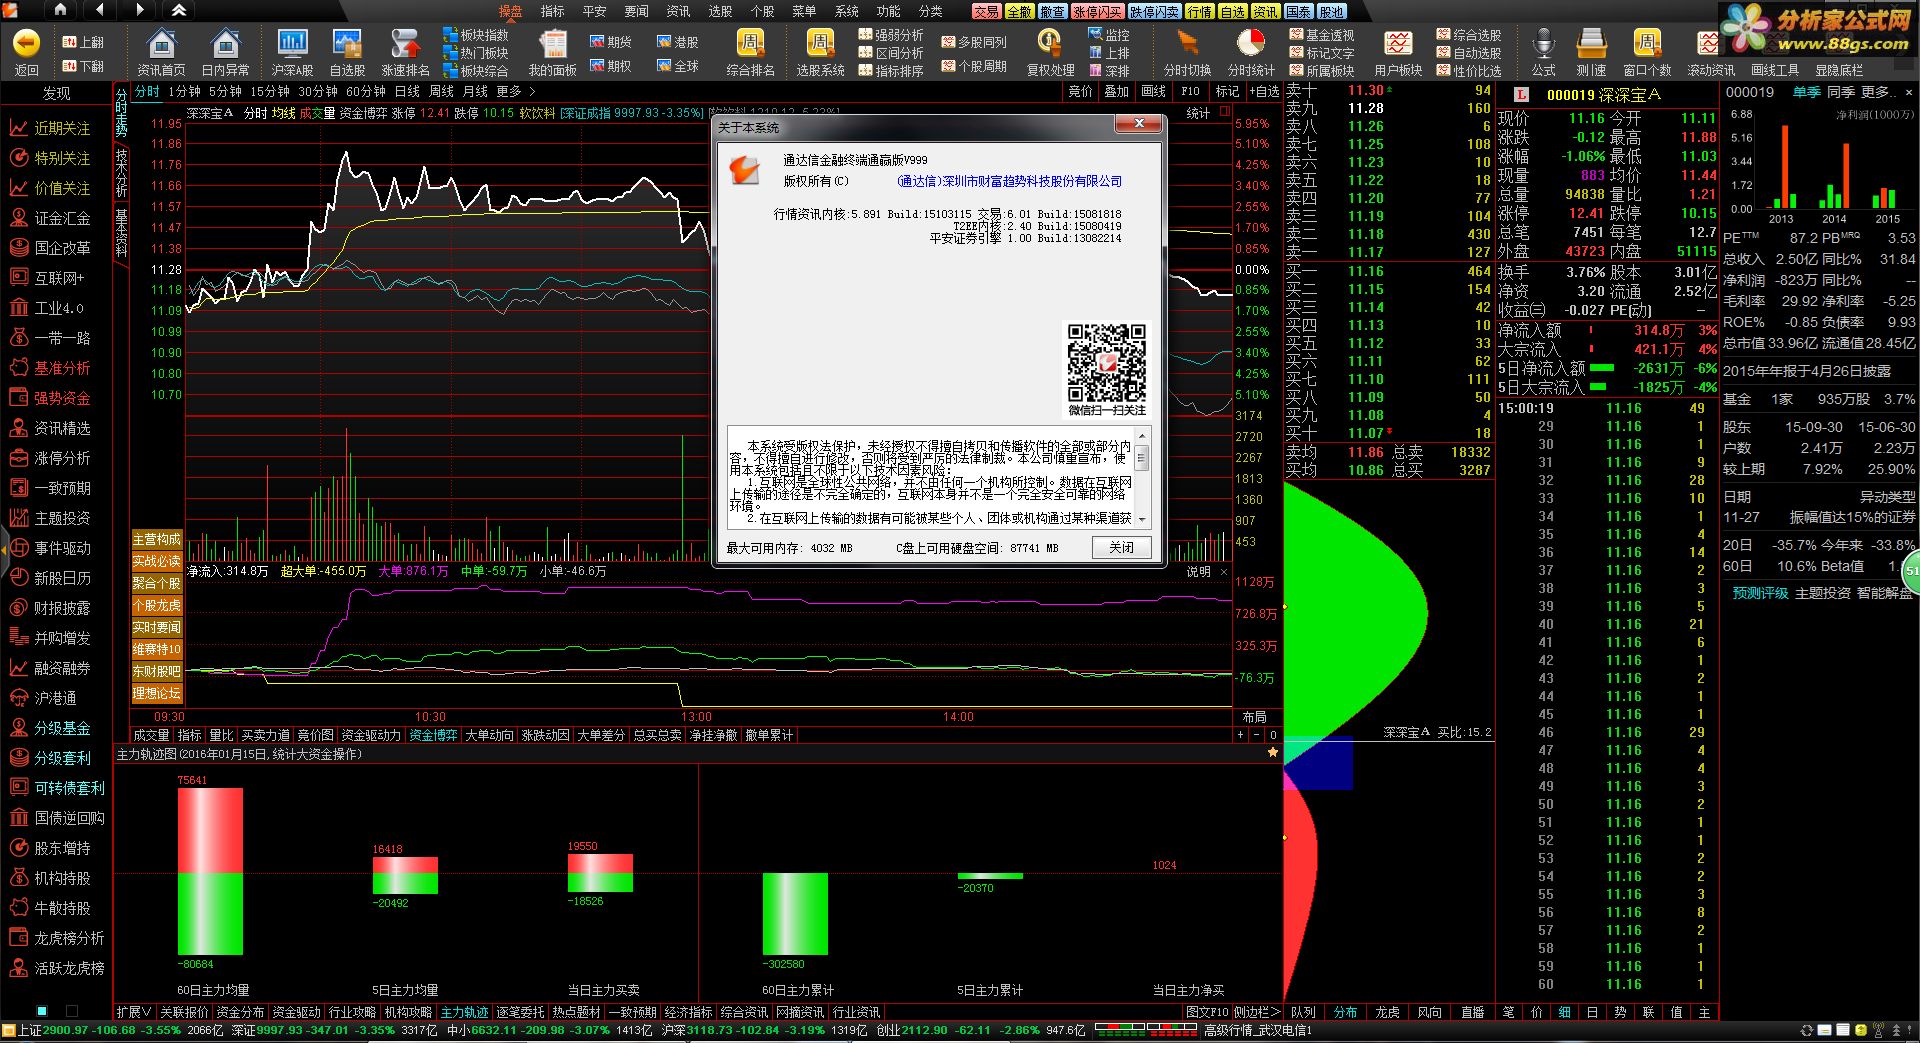Open 资讯首页 house icon in toolbar
Viewport: 1920px width, 1043px height.
pos(161,44)
